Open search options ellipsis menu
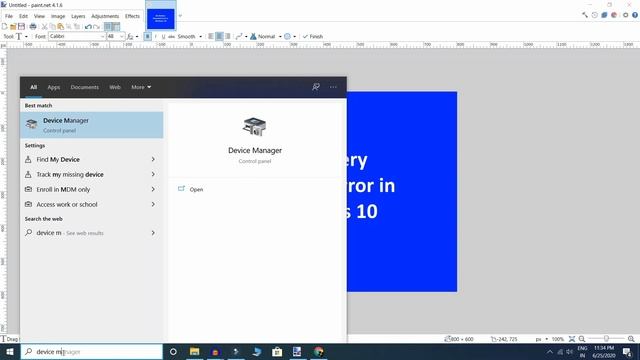The image size is (640, 360). 333,87
